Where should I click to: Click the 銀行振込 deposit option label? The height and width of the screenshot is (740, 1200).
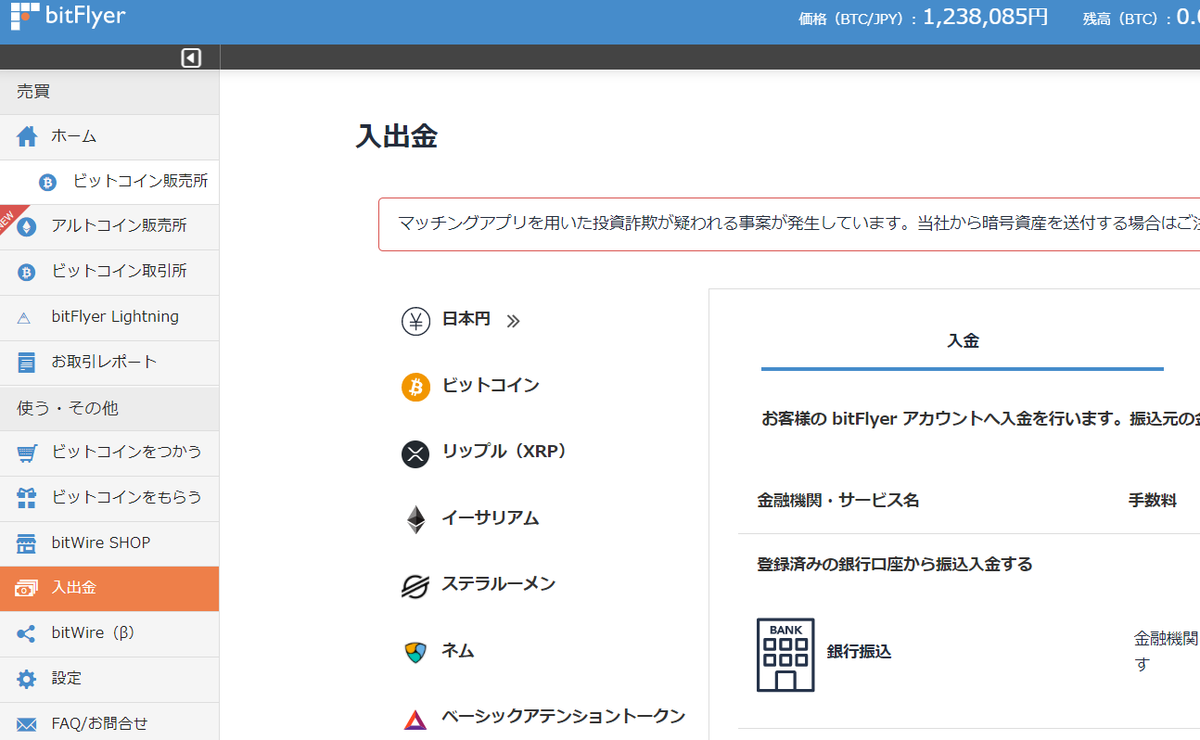[x=858, y=652]
